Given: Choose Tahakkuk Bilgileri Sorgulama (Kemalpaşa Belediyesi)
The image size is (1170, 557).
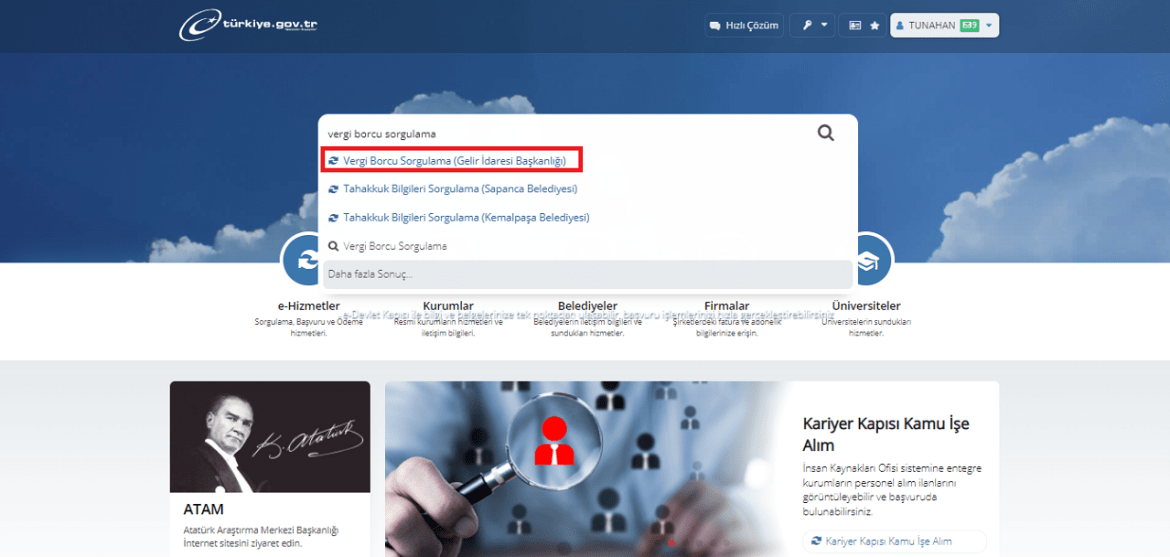Looking at the screenshot, I should (465, 217).
